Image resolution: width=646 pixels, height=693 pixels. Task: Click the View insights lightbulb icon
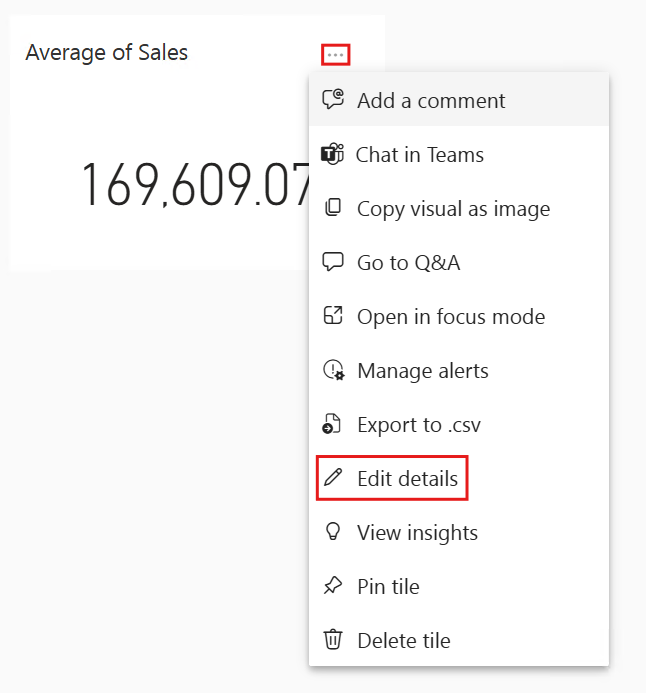333,532
